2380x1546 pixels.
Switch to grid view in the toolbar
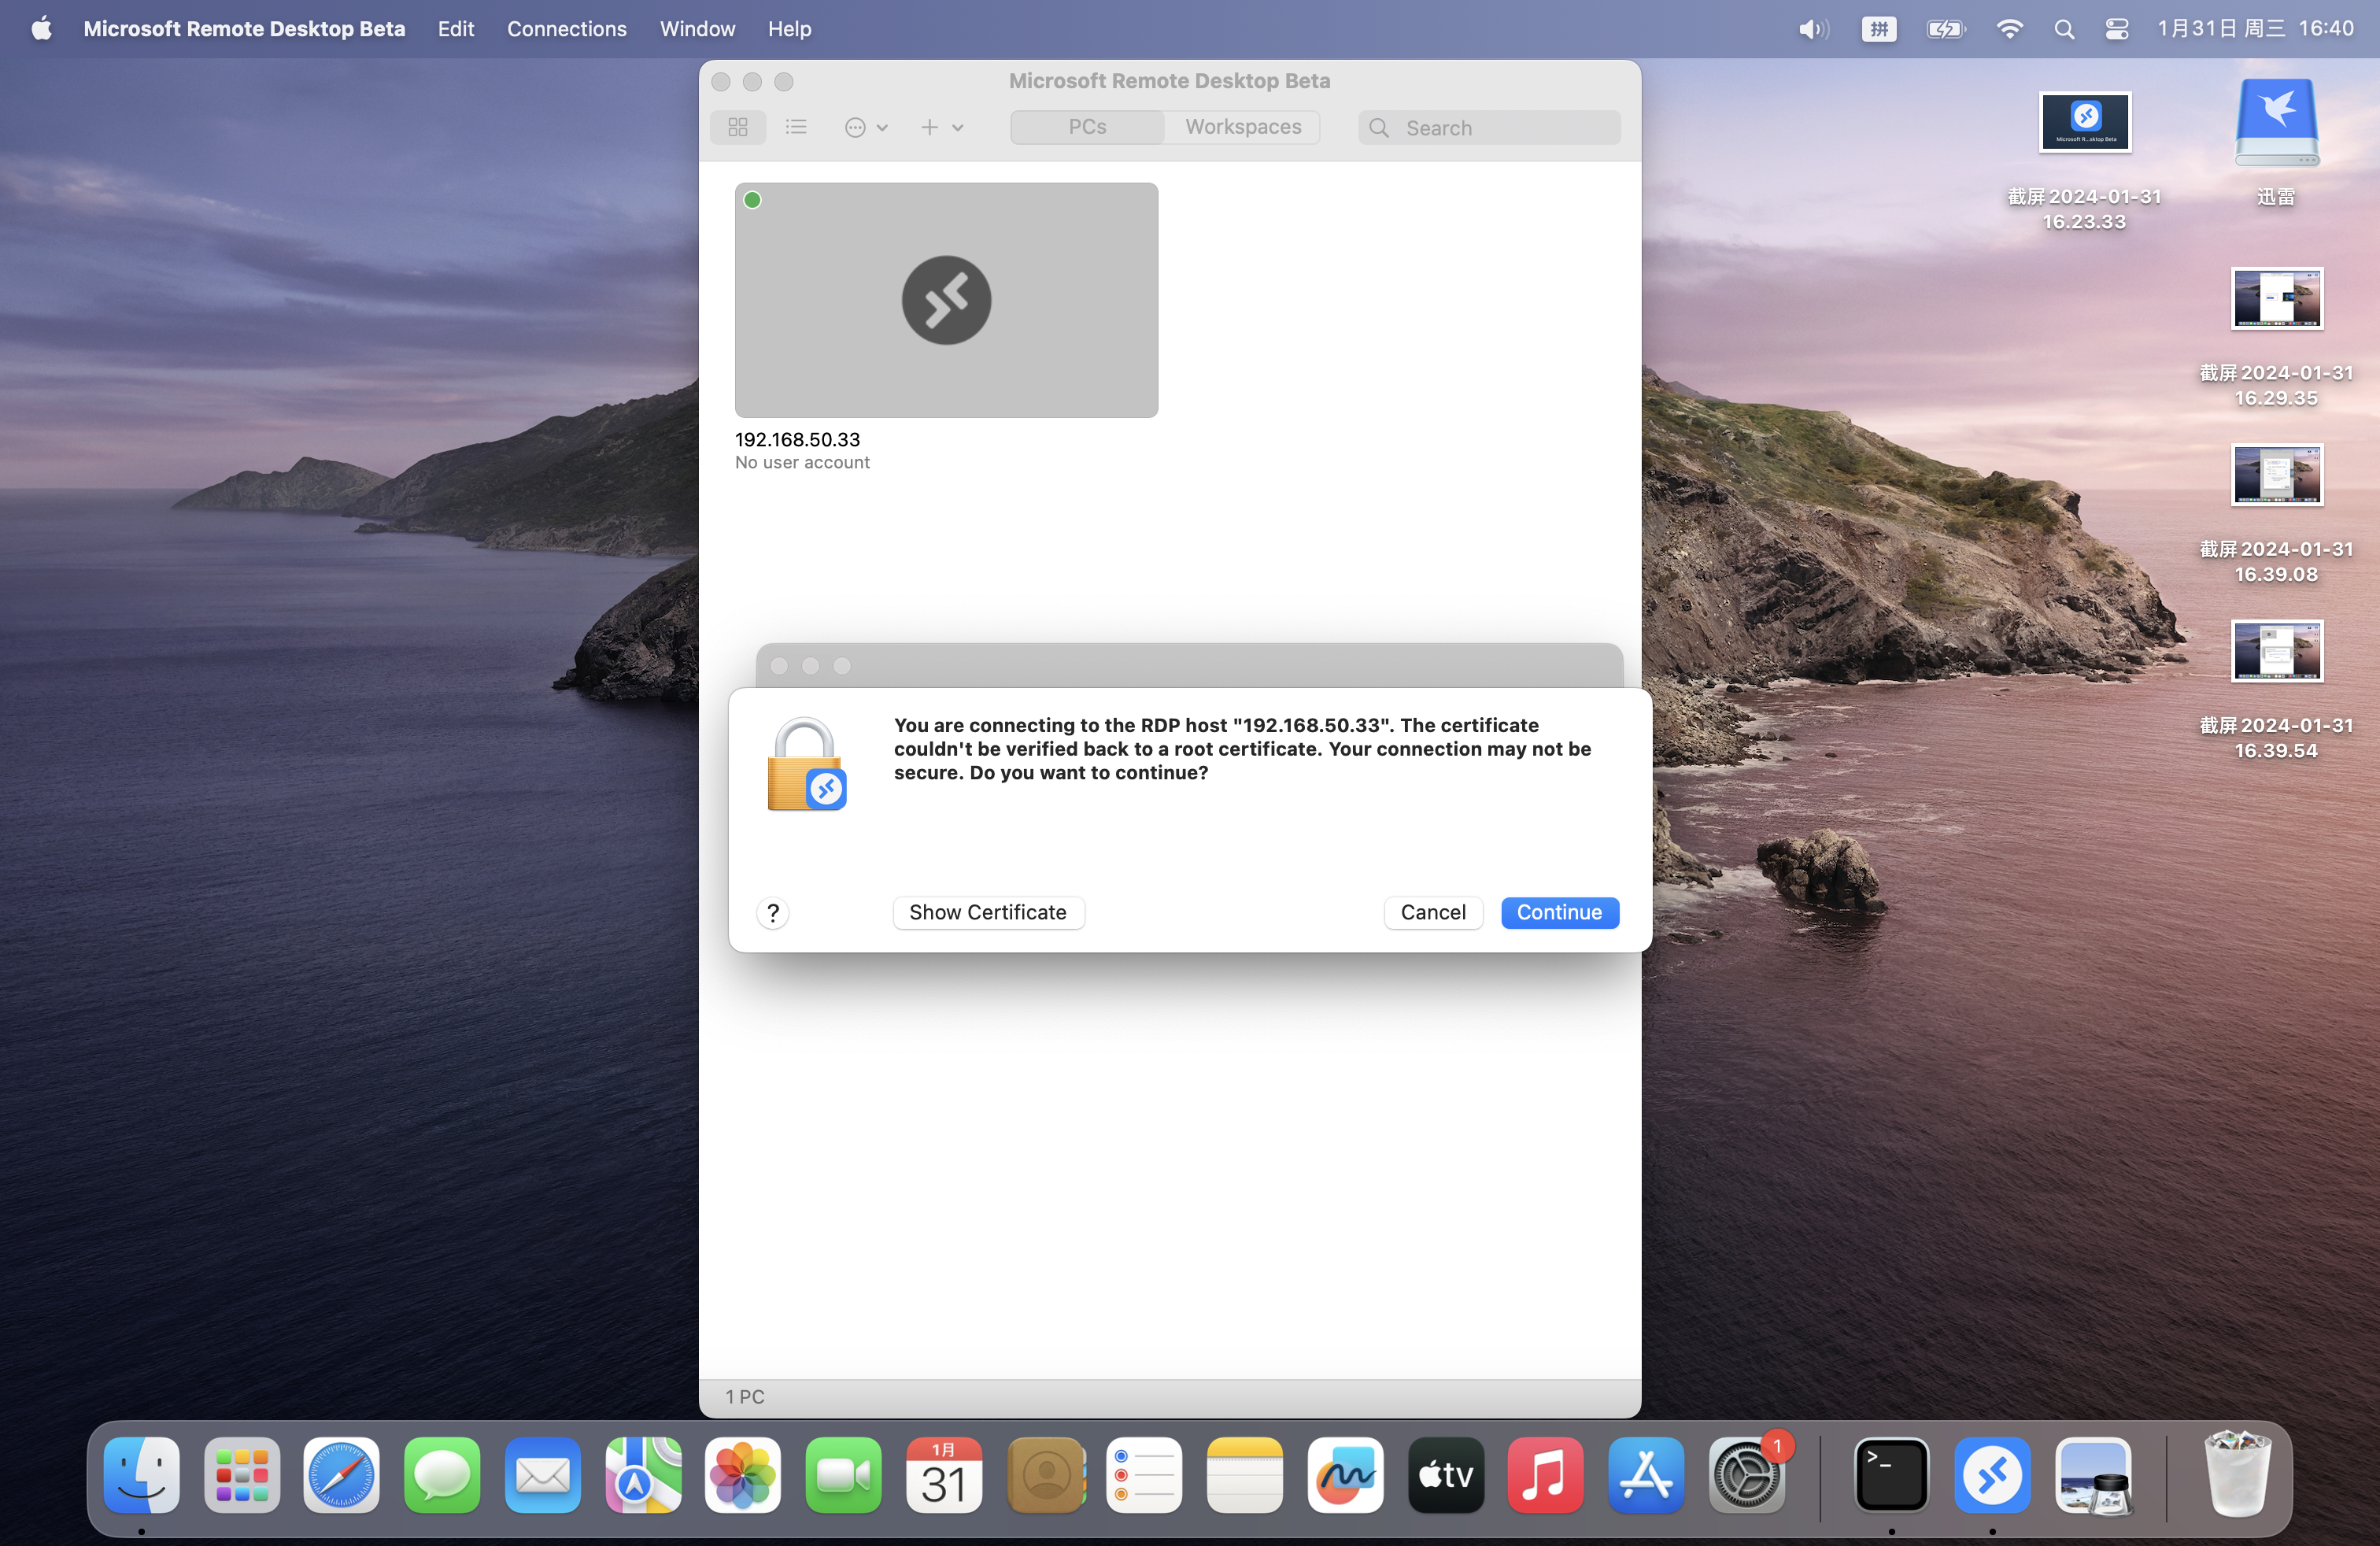pos(738,127)
